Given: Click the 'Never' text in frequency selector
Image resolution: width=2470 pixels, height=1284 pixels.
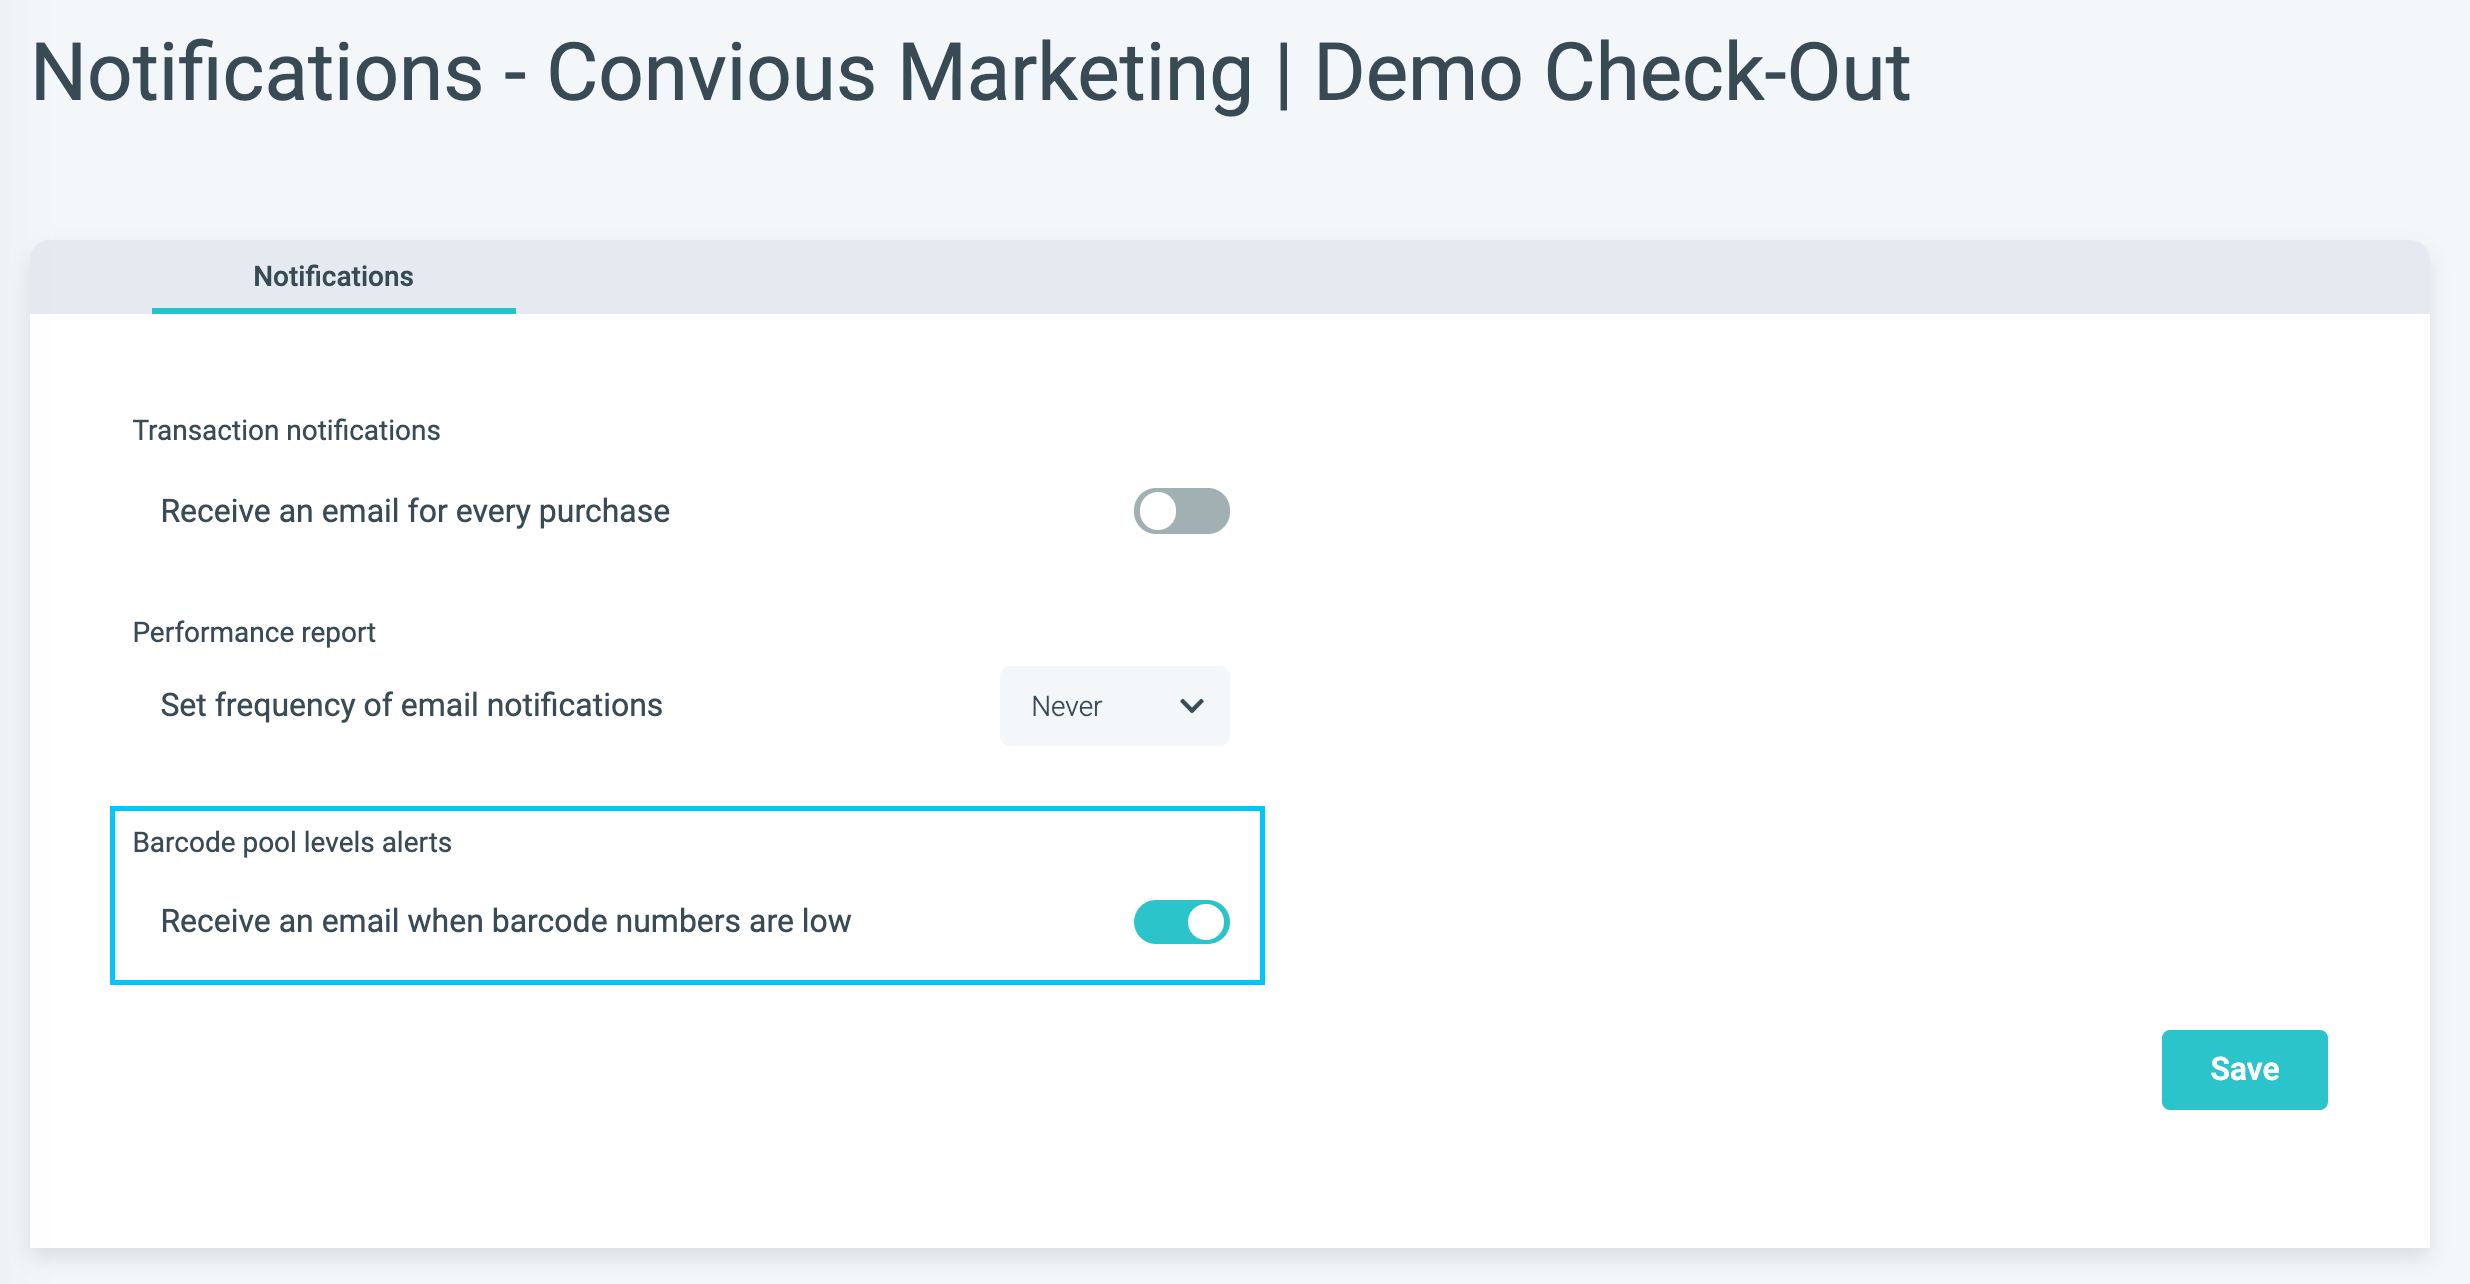Looking at the screenshot, I should [x=1066, y=706].
